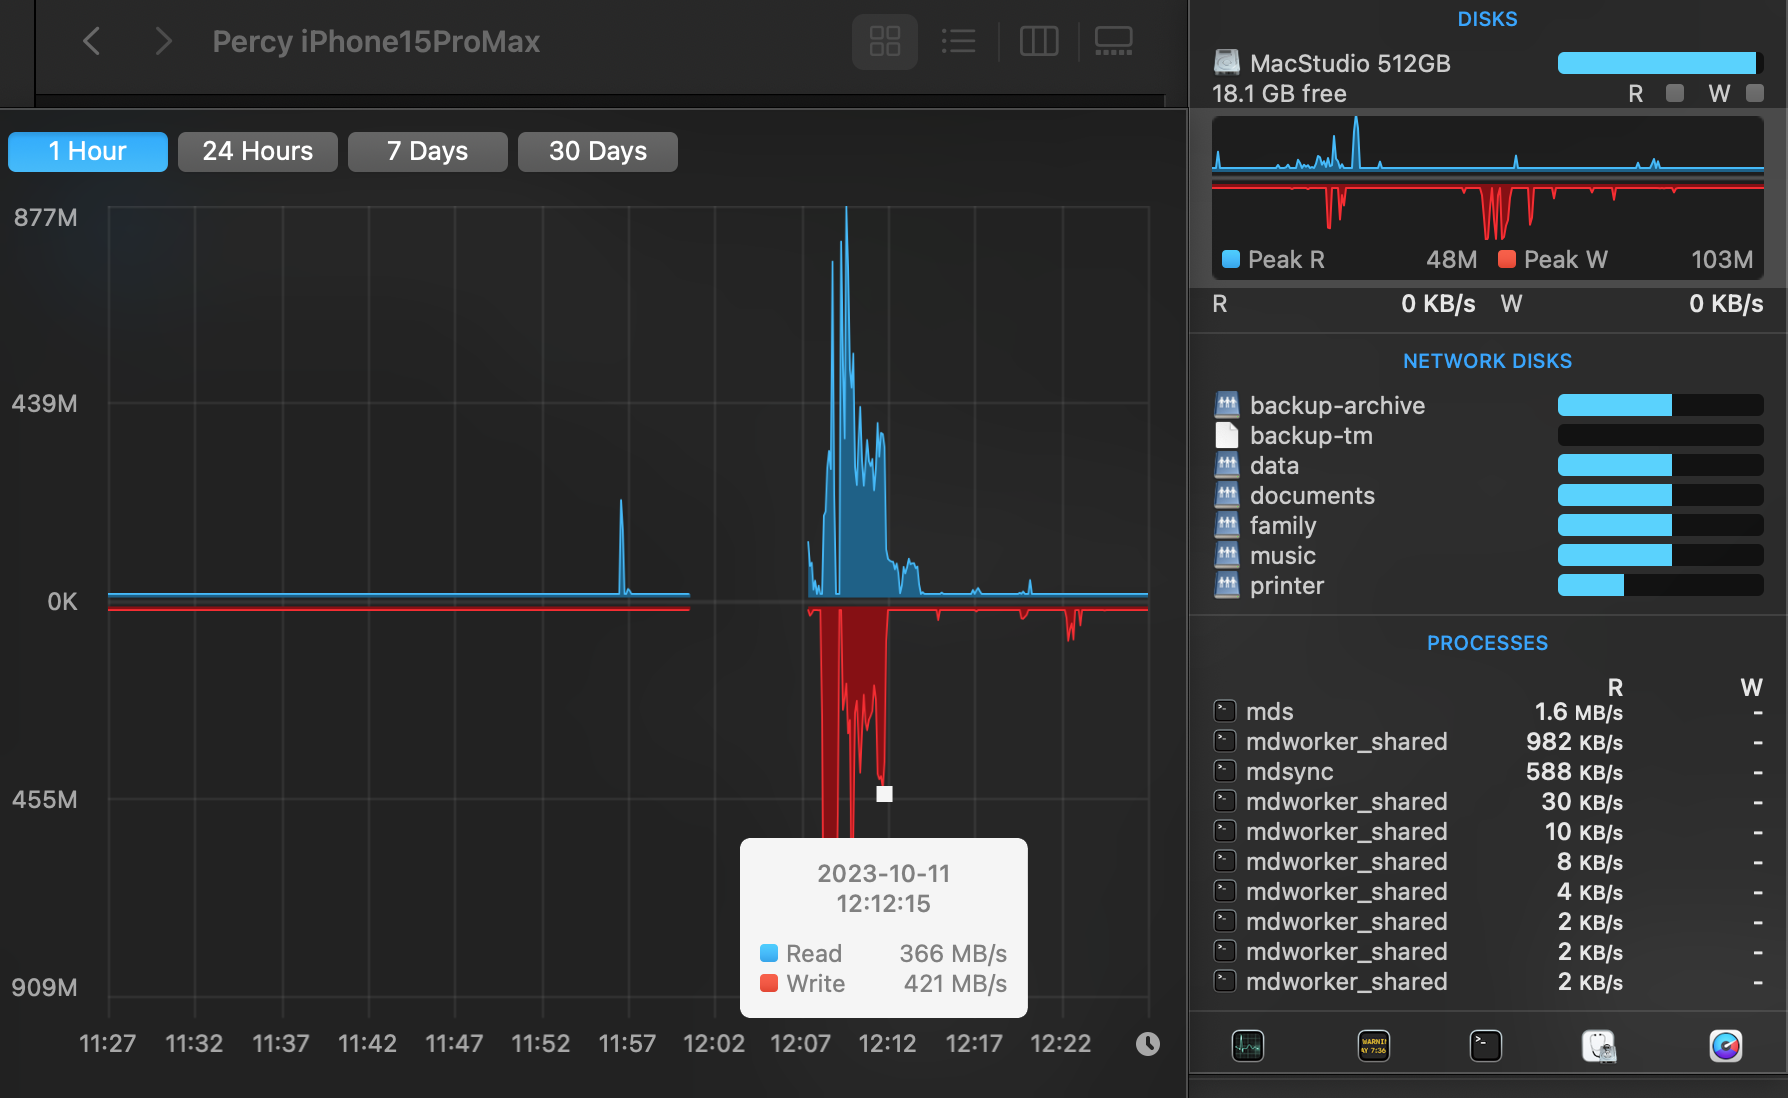Click the red Write swatch in tooltip
The width and height of the screenshot is (1788, 1098).
tap(769, 983)
